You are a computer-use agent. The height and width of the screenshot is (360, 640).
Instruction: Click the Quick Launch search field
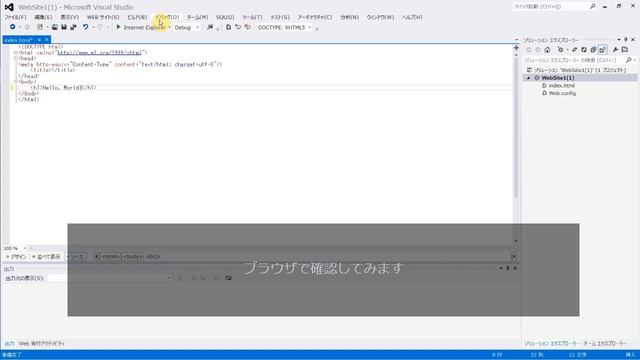pos(551,7)
